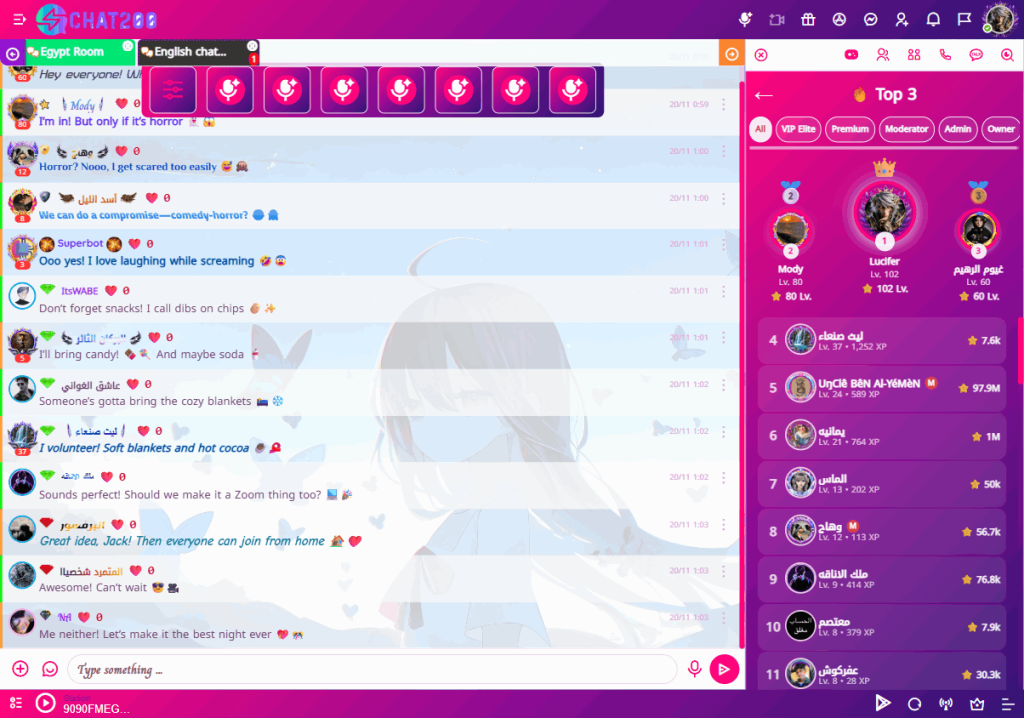Viewport: 1024px width, 718px height.
Task: Switch to the English chat tab
Action: point(190,50)
